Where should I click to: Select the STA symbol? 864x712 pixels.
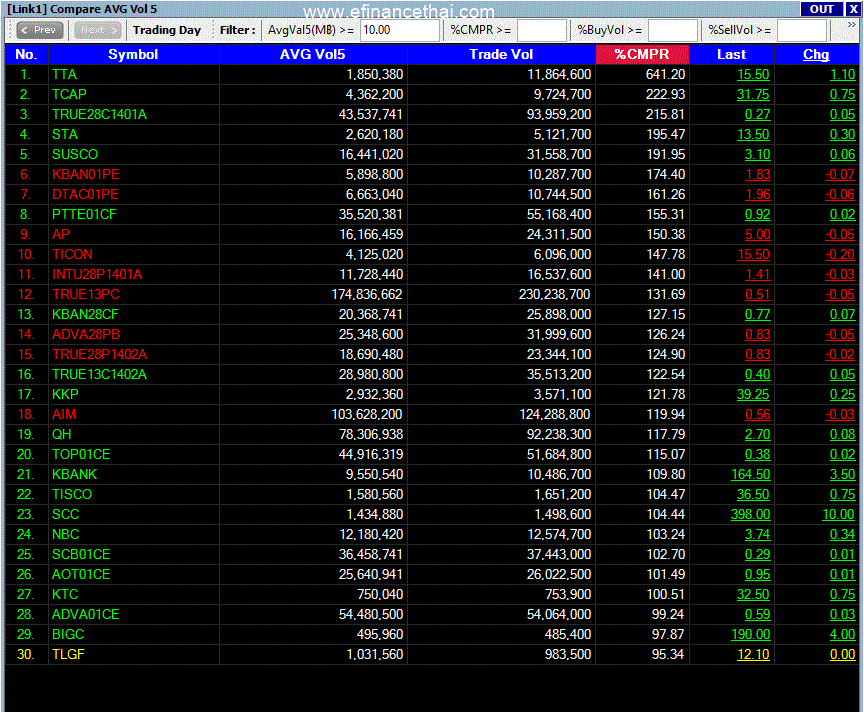coord(65,134)
